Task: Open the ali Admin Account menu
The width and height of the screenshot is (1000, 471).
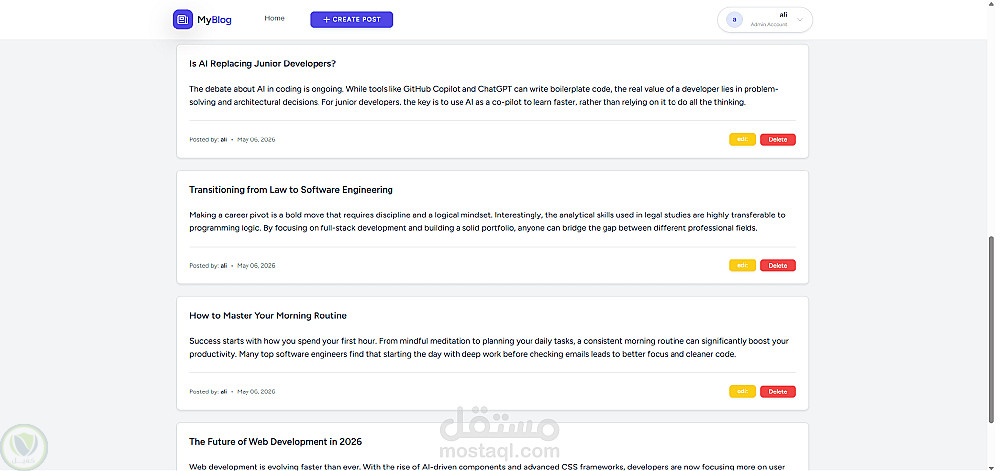Action: click(765, 20)
